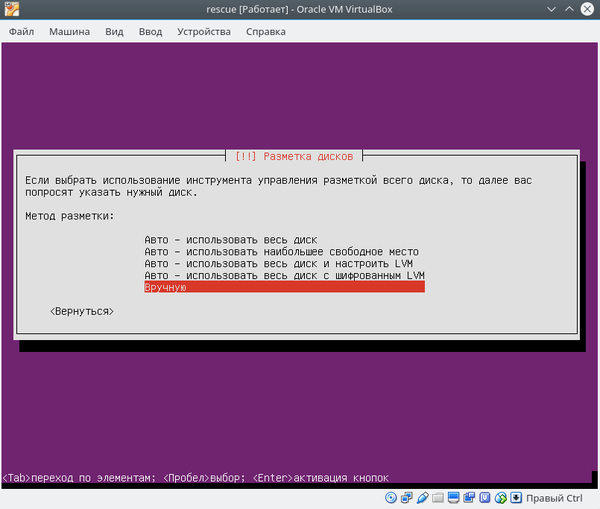The image size is (600, 509).
Task: Click the video capture status icon
Action: 469,498
